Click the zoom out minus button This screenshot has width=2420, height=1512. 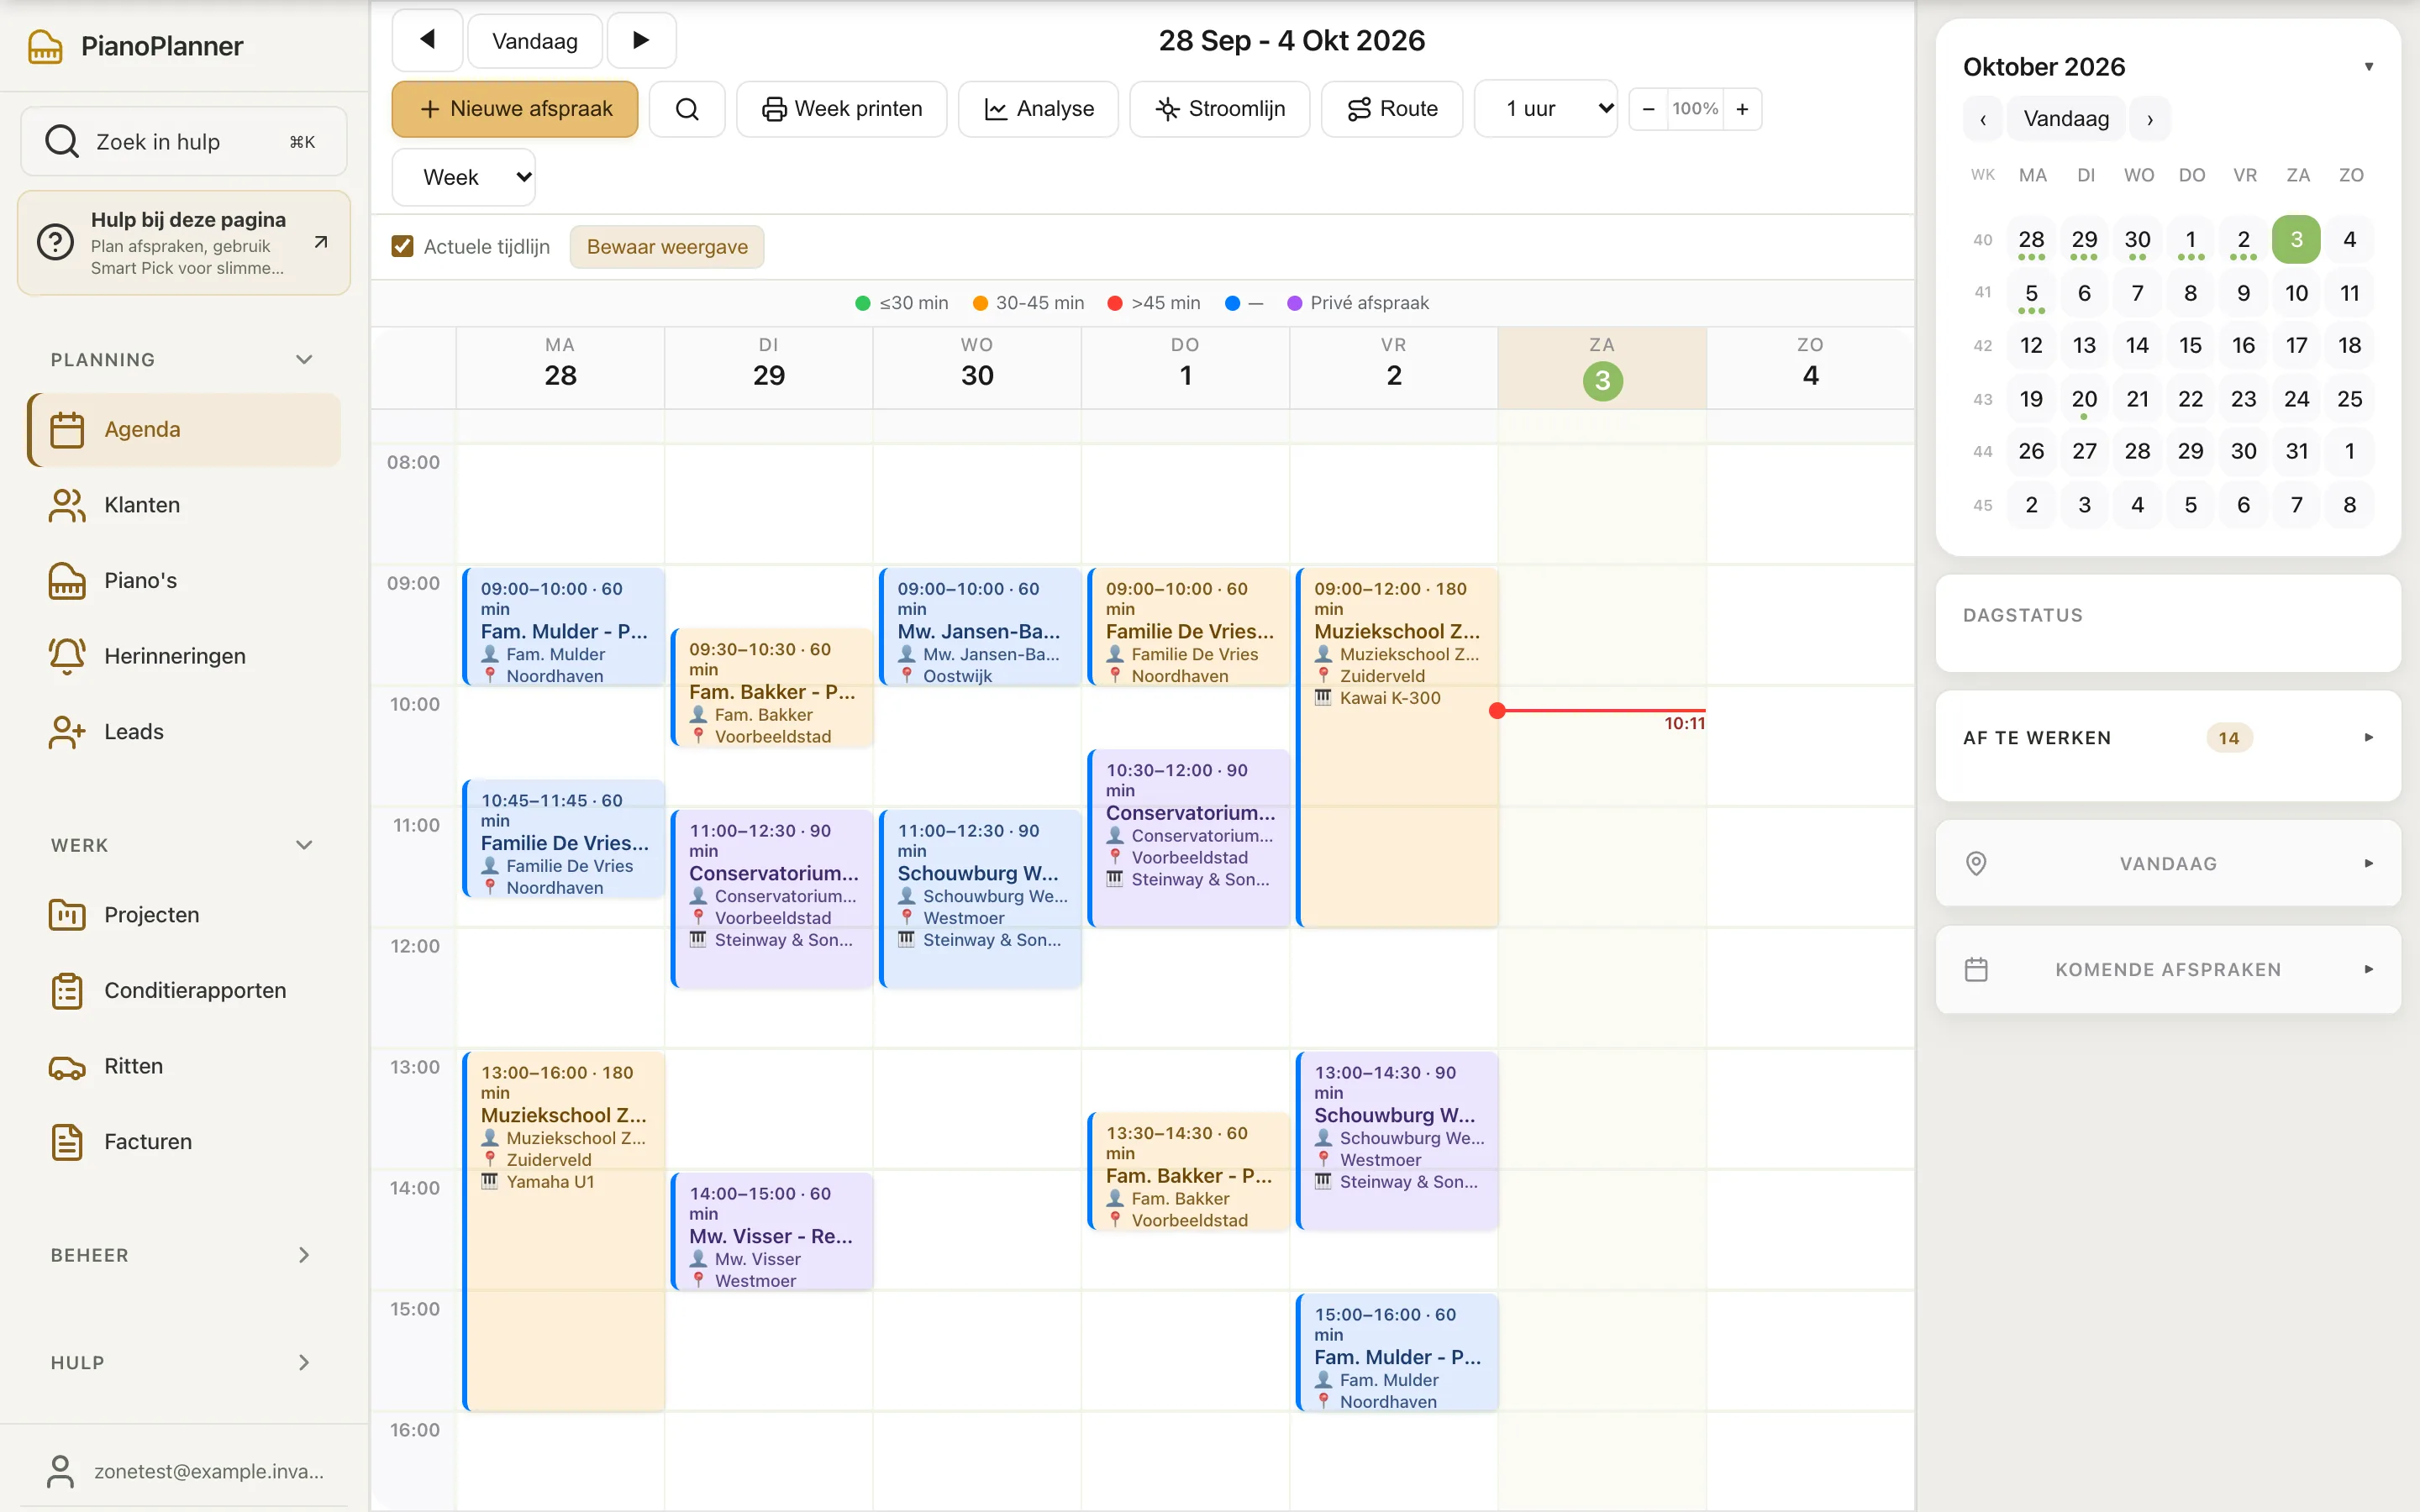[x=1648, y=109]
